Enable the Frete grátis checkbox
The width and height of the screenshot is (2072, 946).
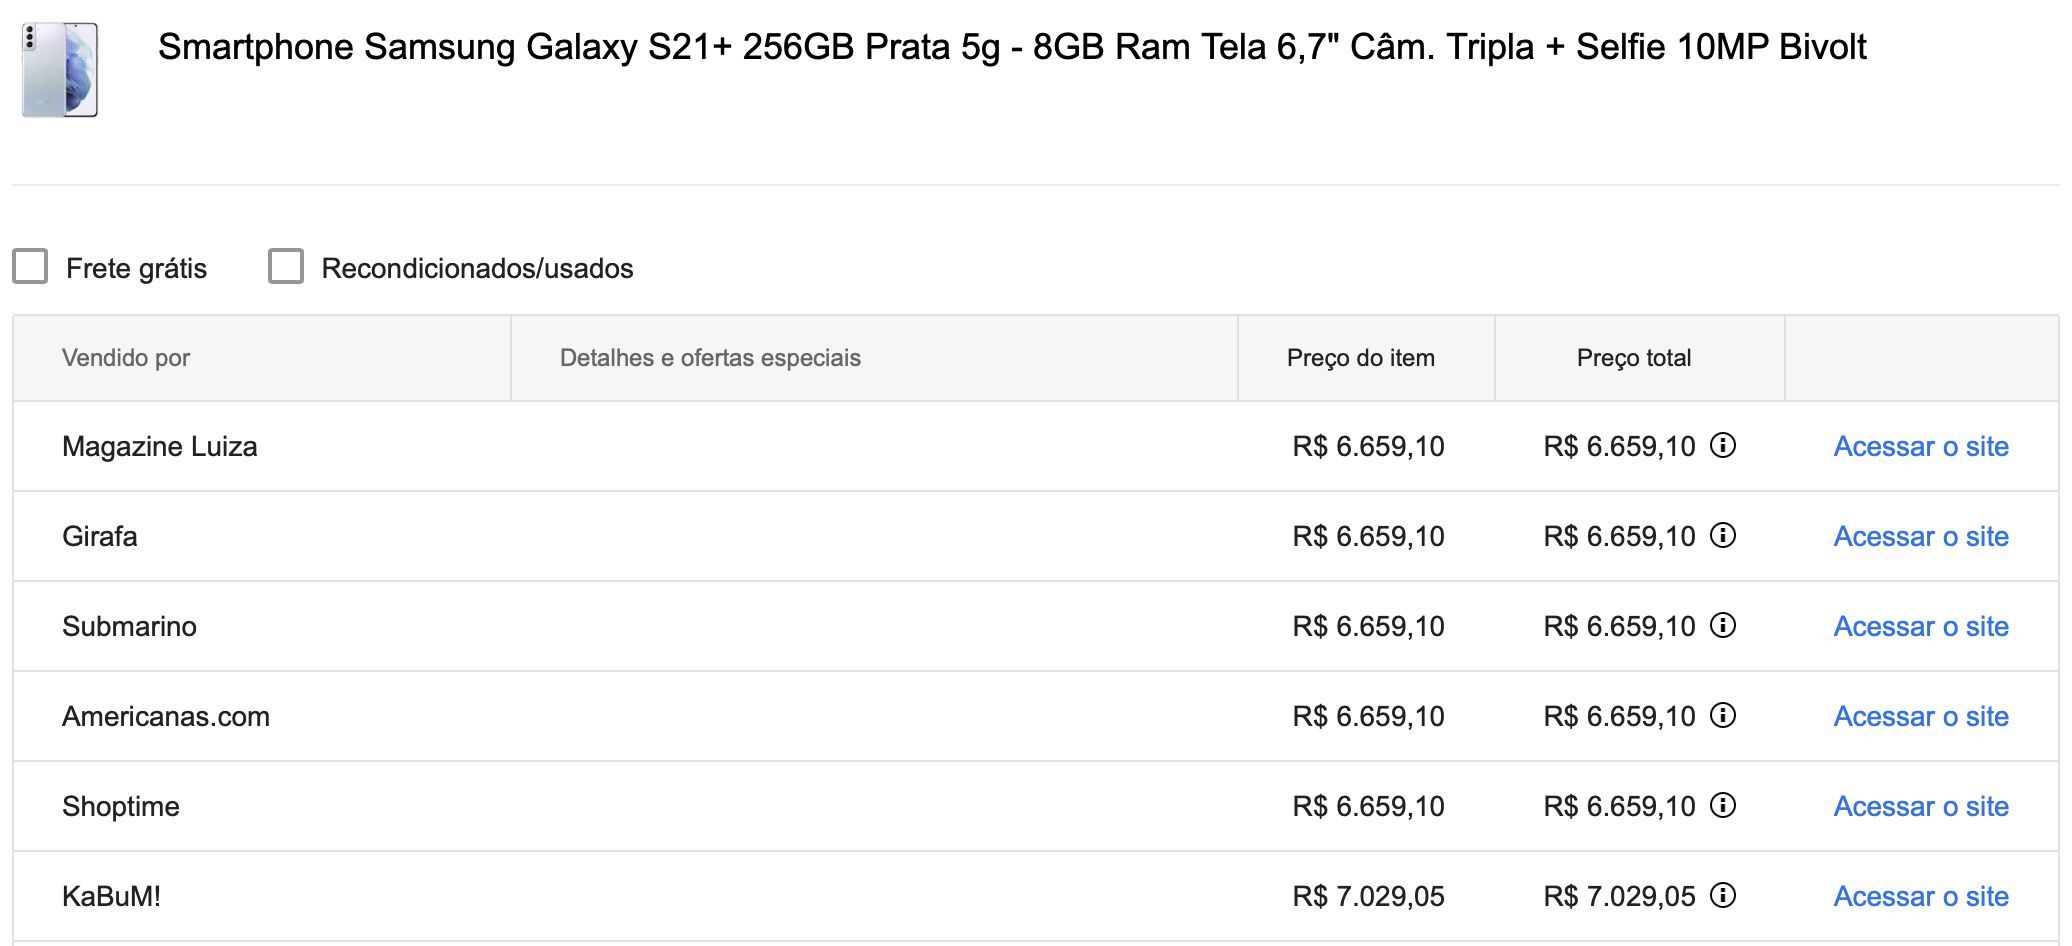30,267
